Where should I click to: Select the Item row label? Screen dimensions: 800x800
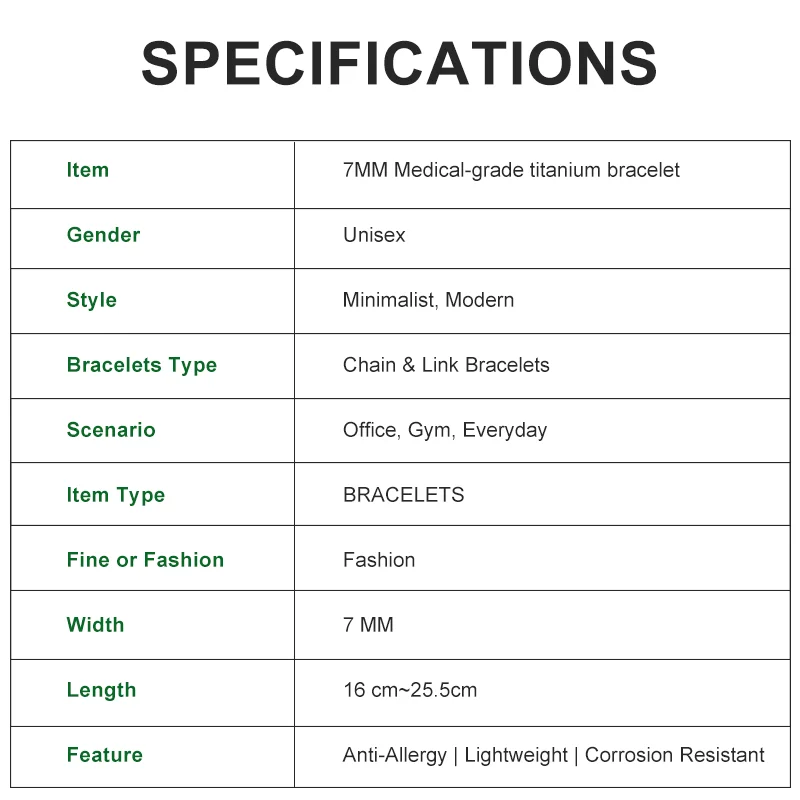[x=88, y=170]
